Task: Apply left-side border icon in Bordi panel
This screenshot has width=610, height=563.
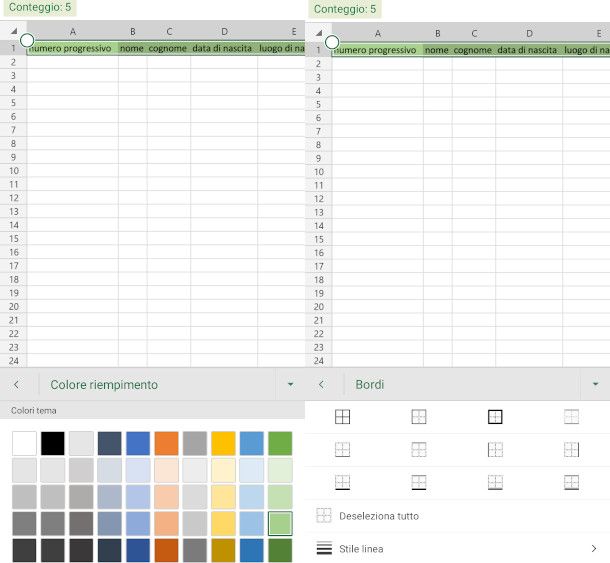Action: click(x=495, y=449)
